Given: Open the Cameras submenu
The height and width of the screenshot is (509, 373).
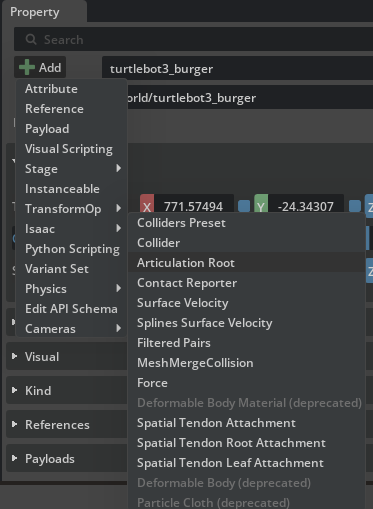Looking at the screenshot, I should 72,329.
